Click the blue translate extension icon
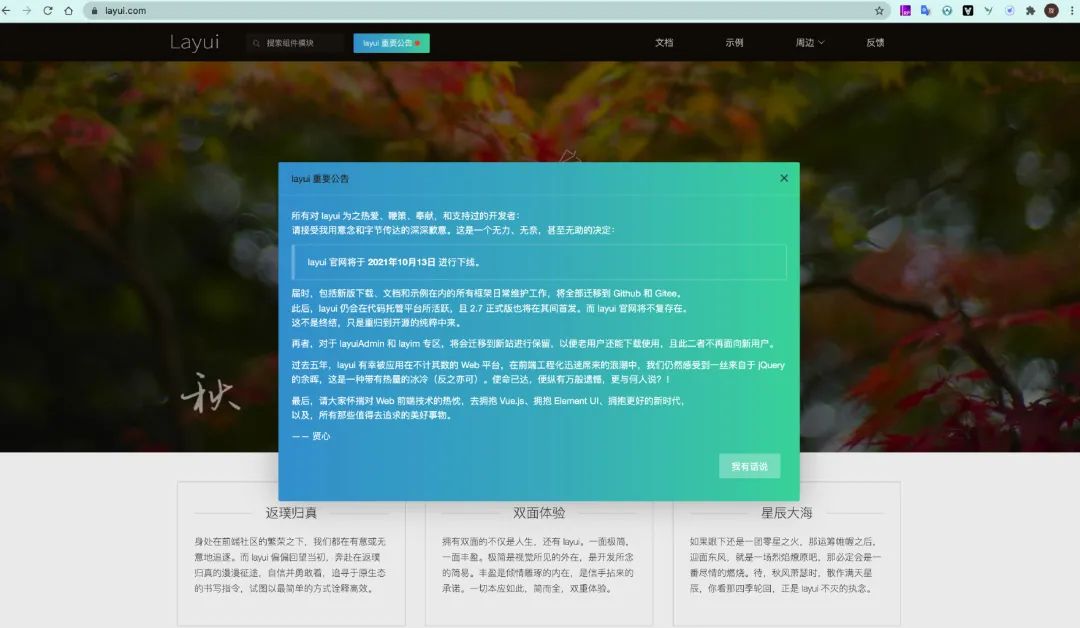Image resolution: width=1080 pixels, height=628 pixels. tap(924, 10)
